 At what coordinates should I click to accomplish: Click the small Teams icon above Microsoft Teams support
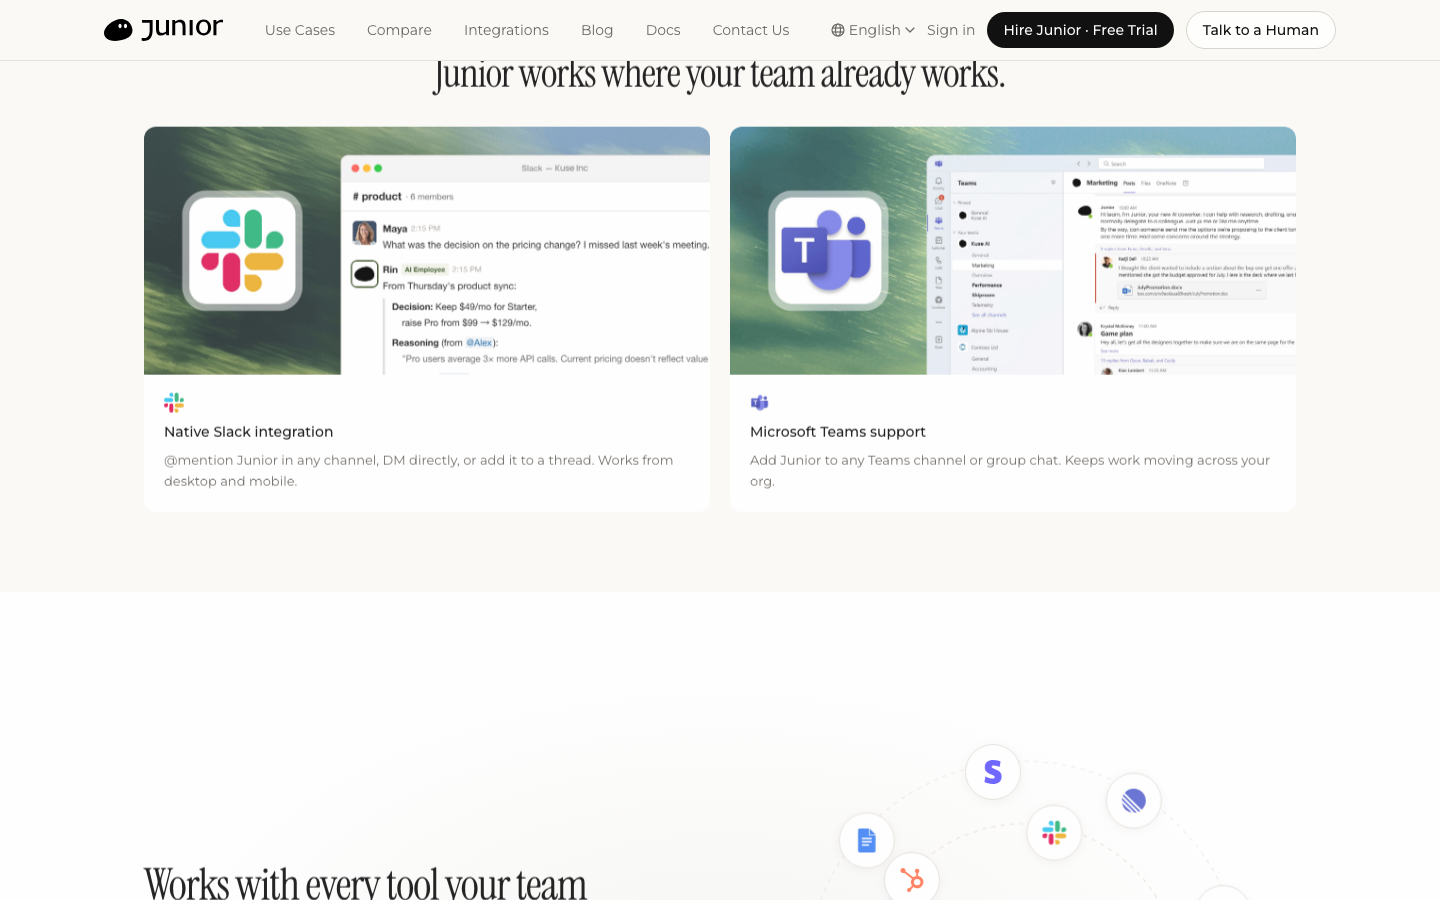point(760,403)
